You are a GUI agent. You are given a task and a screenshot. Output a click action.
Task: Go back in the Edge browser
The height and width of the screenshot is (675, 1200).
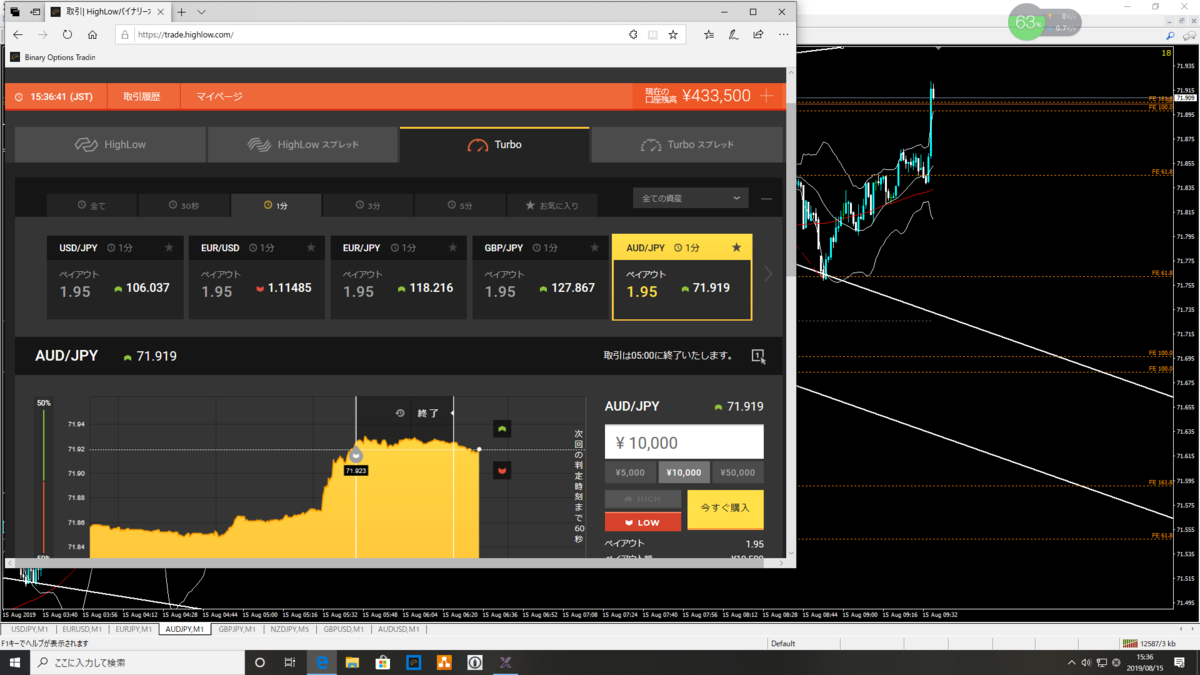click(x=18, y=34)
